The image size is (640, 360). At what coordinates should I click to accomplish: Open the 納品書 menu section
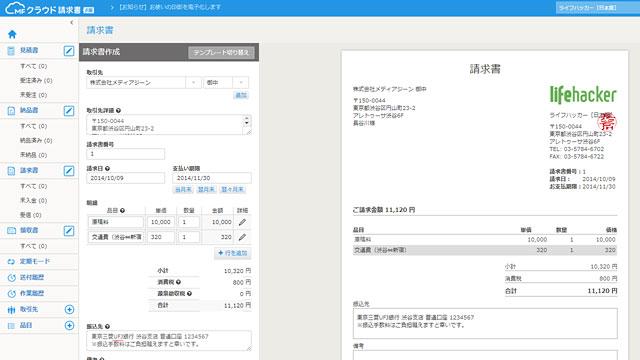(x=29, y=111)
